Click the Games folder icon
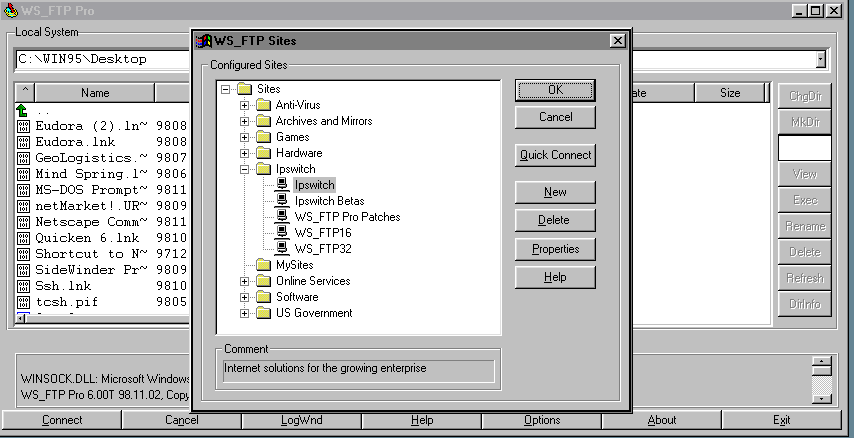 point(264,137)
